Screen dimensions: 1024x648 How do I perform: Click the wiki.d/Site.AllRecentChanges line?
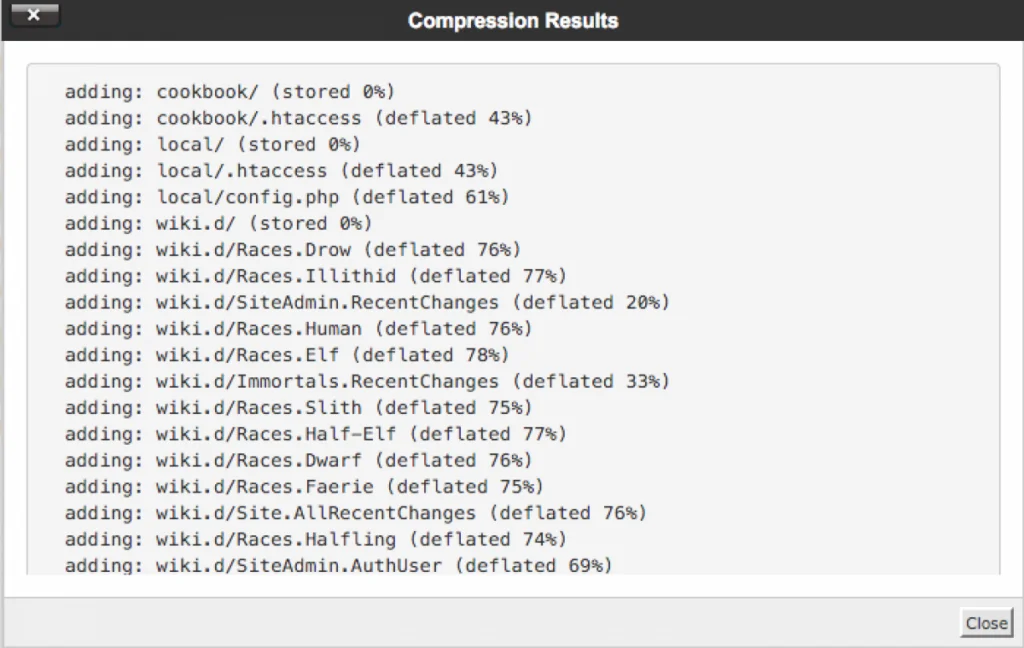pyautogui.click(x=356, y=513)
